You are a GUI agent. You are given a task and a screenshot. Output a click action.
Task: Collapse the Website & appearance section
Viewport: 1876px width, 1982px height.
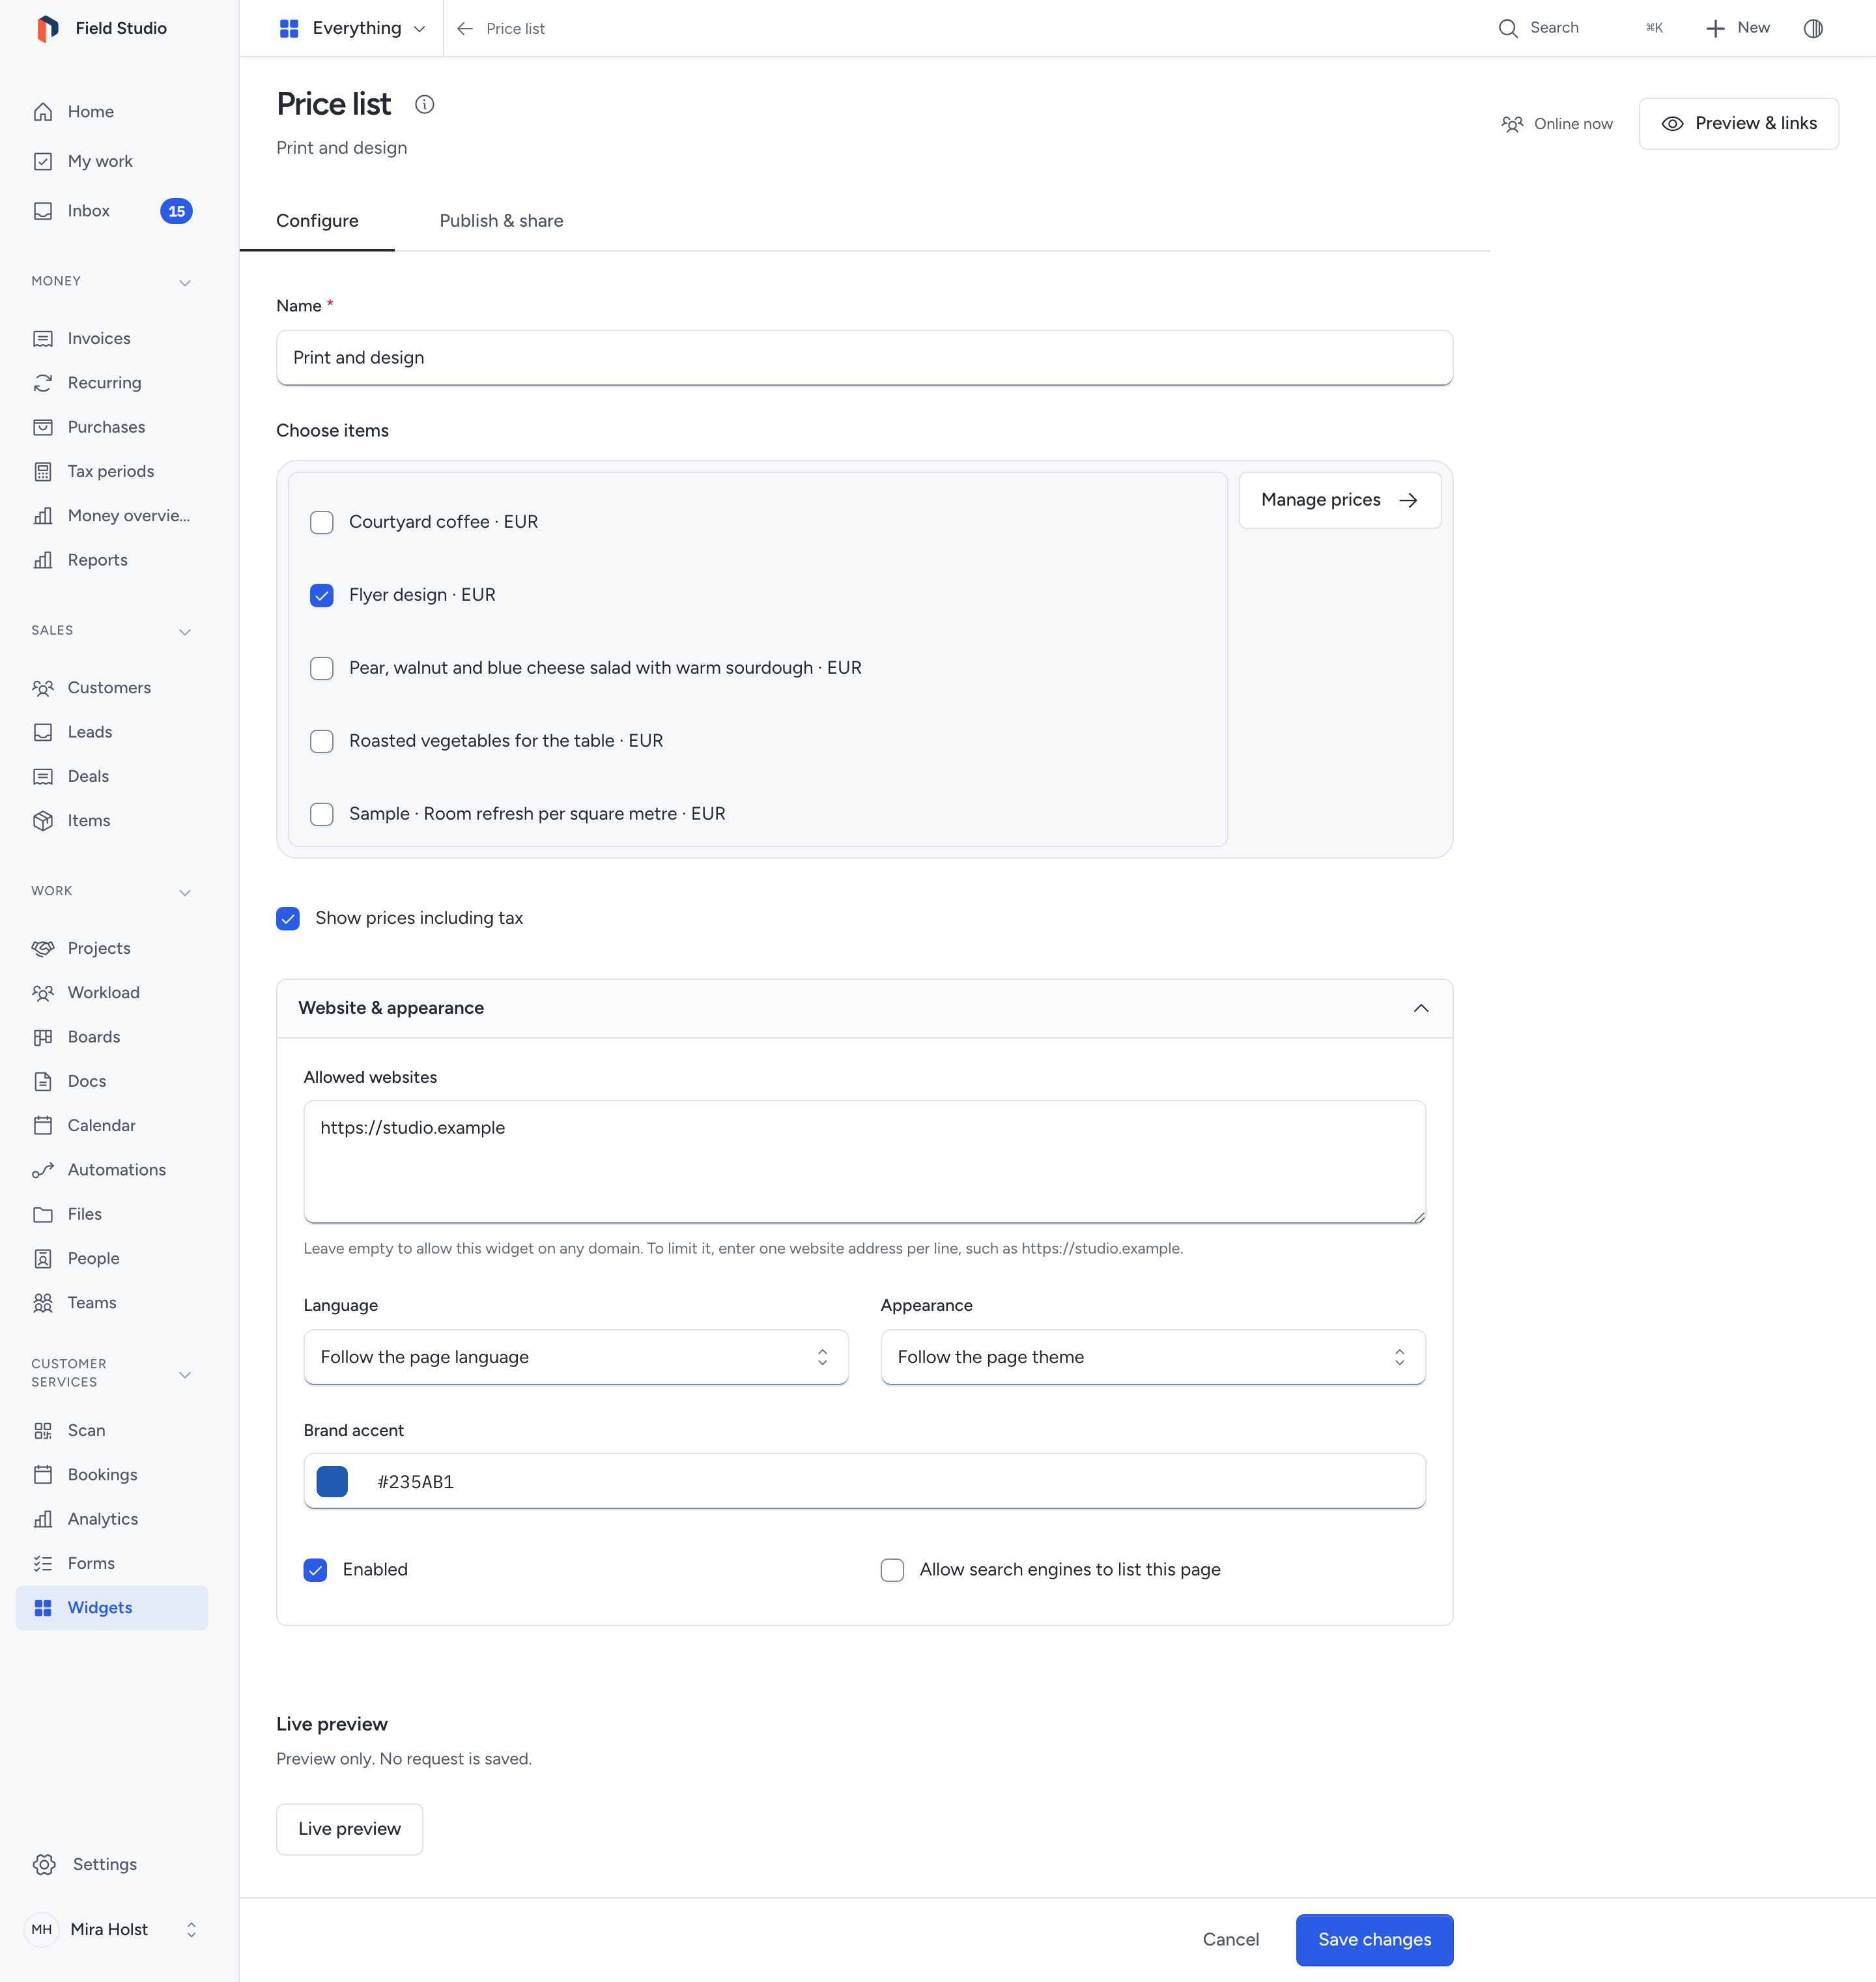pos(1421,1008)
